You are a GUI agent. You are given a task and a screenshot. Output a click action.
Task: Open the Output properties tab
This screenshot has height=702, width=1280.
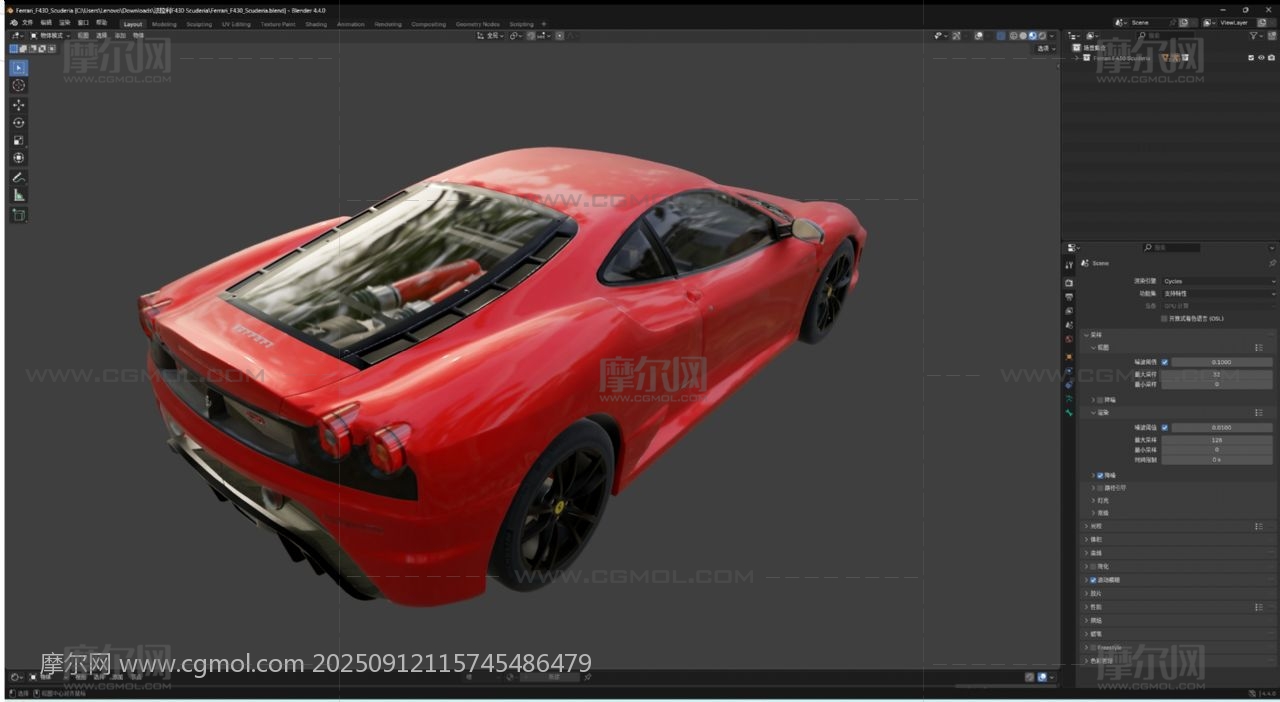1069,297
